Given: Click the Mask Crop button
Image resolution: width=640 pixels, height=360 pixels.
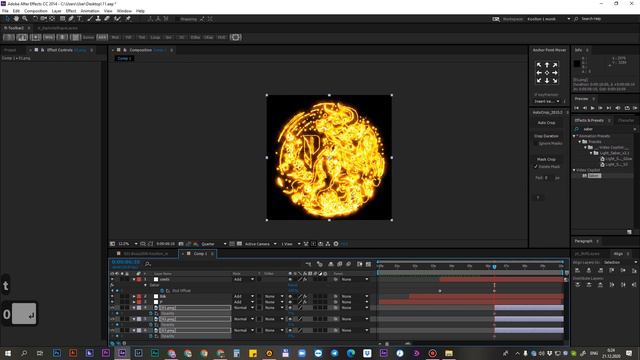Looking at the screenshot, I should coord(546,159).
